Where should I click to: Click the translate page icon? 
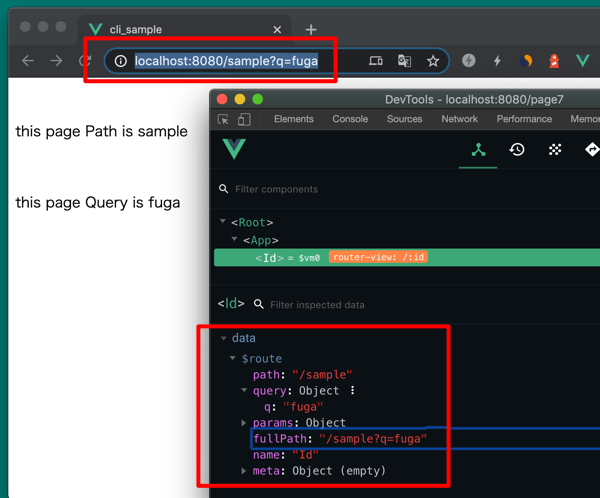coord(404,60)
